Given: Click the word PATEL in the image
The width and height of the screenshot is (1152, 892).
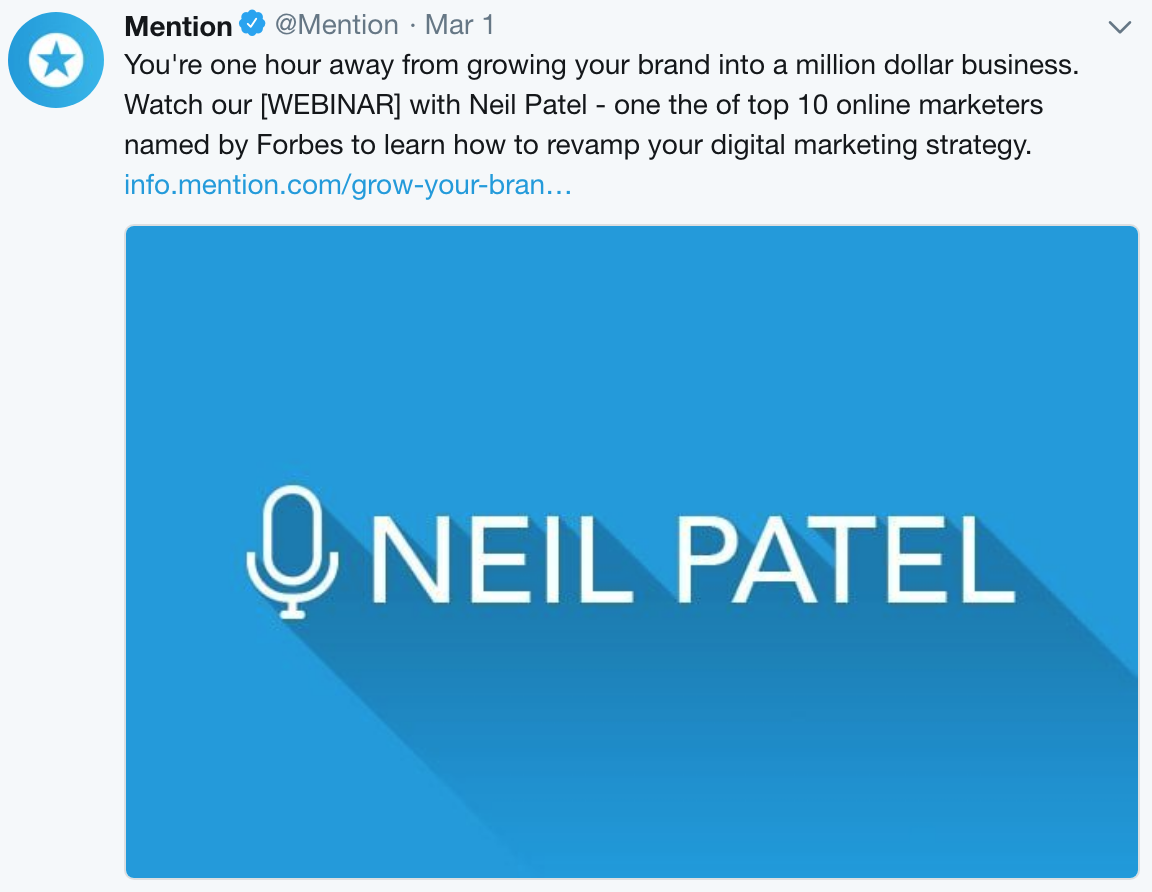Looking at the screenshot, I should pos(846,558).
